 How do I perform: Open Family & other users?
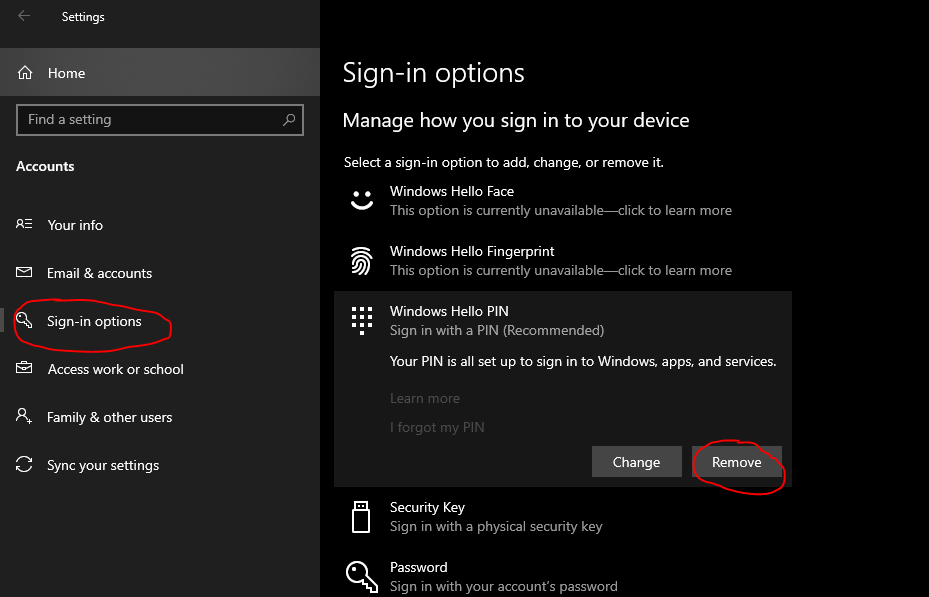point(160,417)
